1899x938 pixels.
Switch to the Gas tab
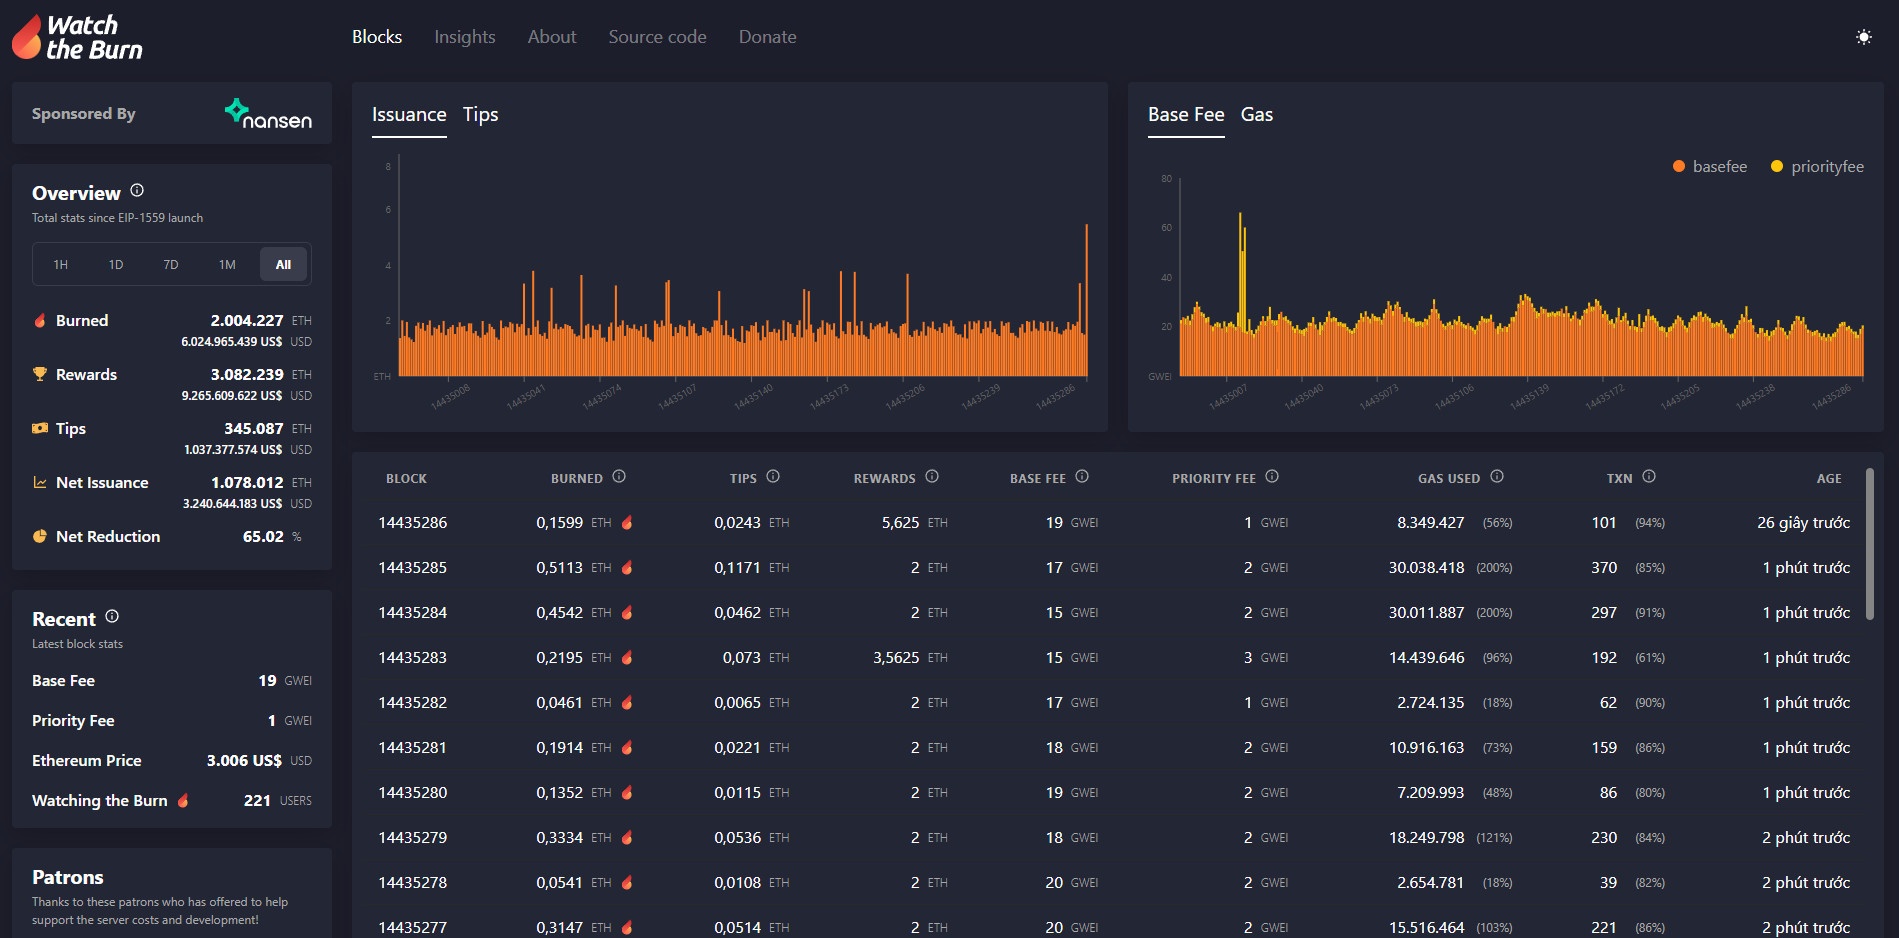click(1257, 114)
